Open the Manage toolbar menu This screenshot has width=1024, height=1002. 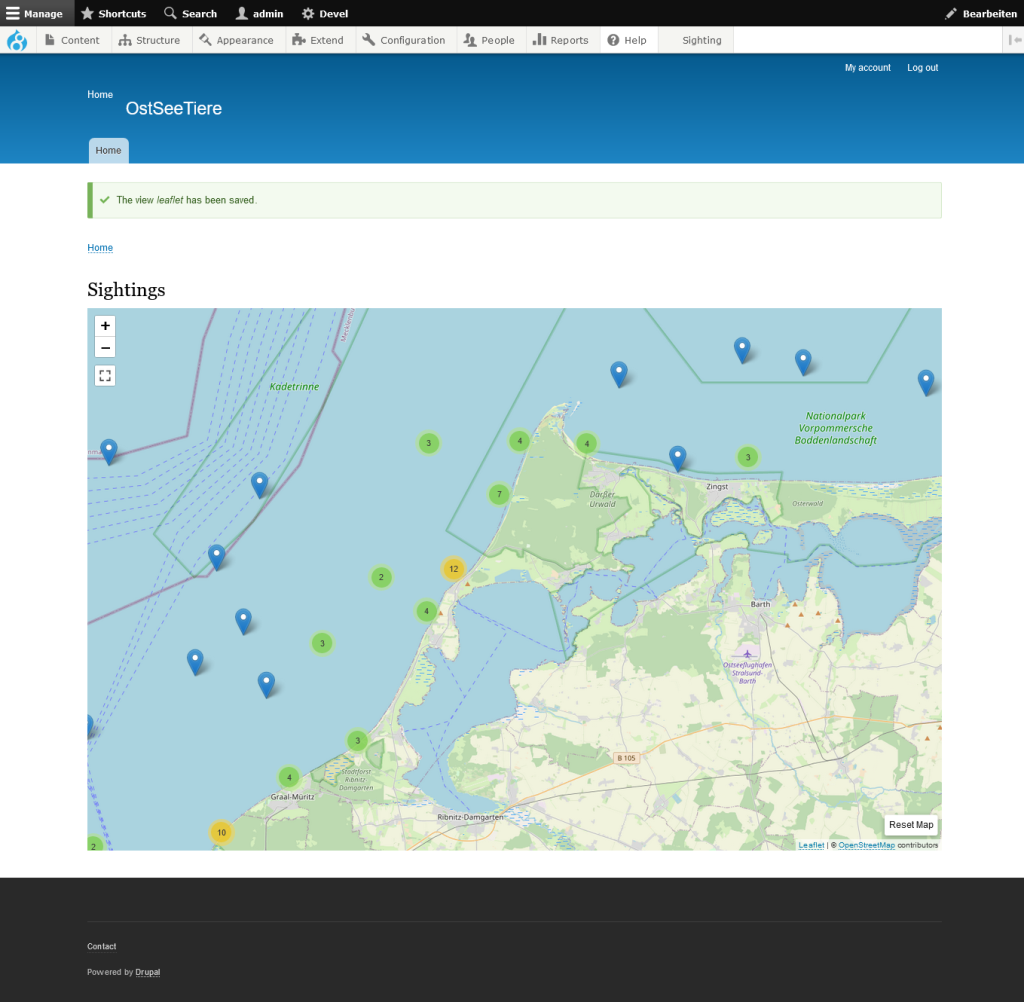pos(35,13)
